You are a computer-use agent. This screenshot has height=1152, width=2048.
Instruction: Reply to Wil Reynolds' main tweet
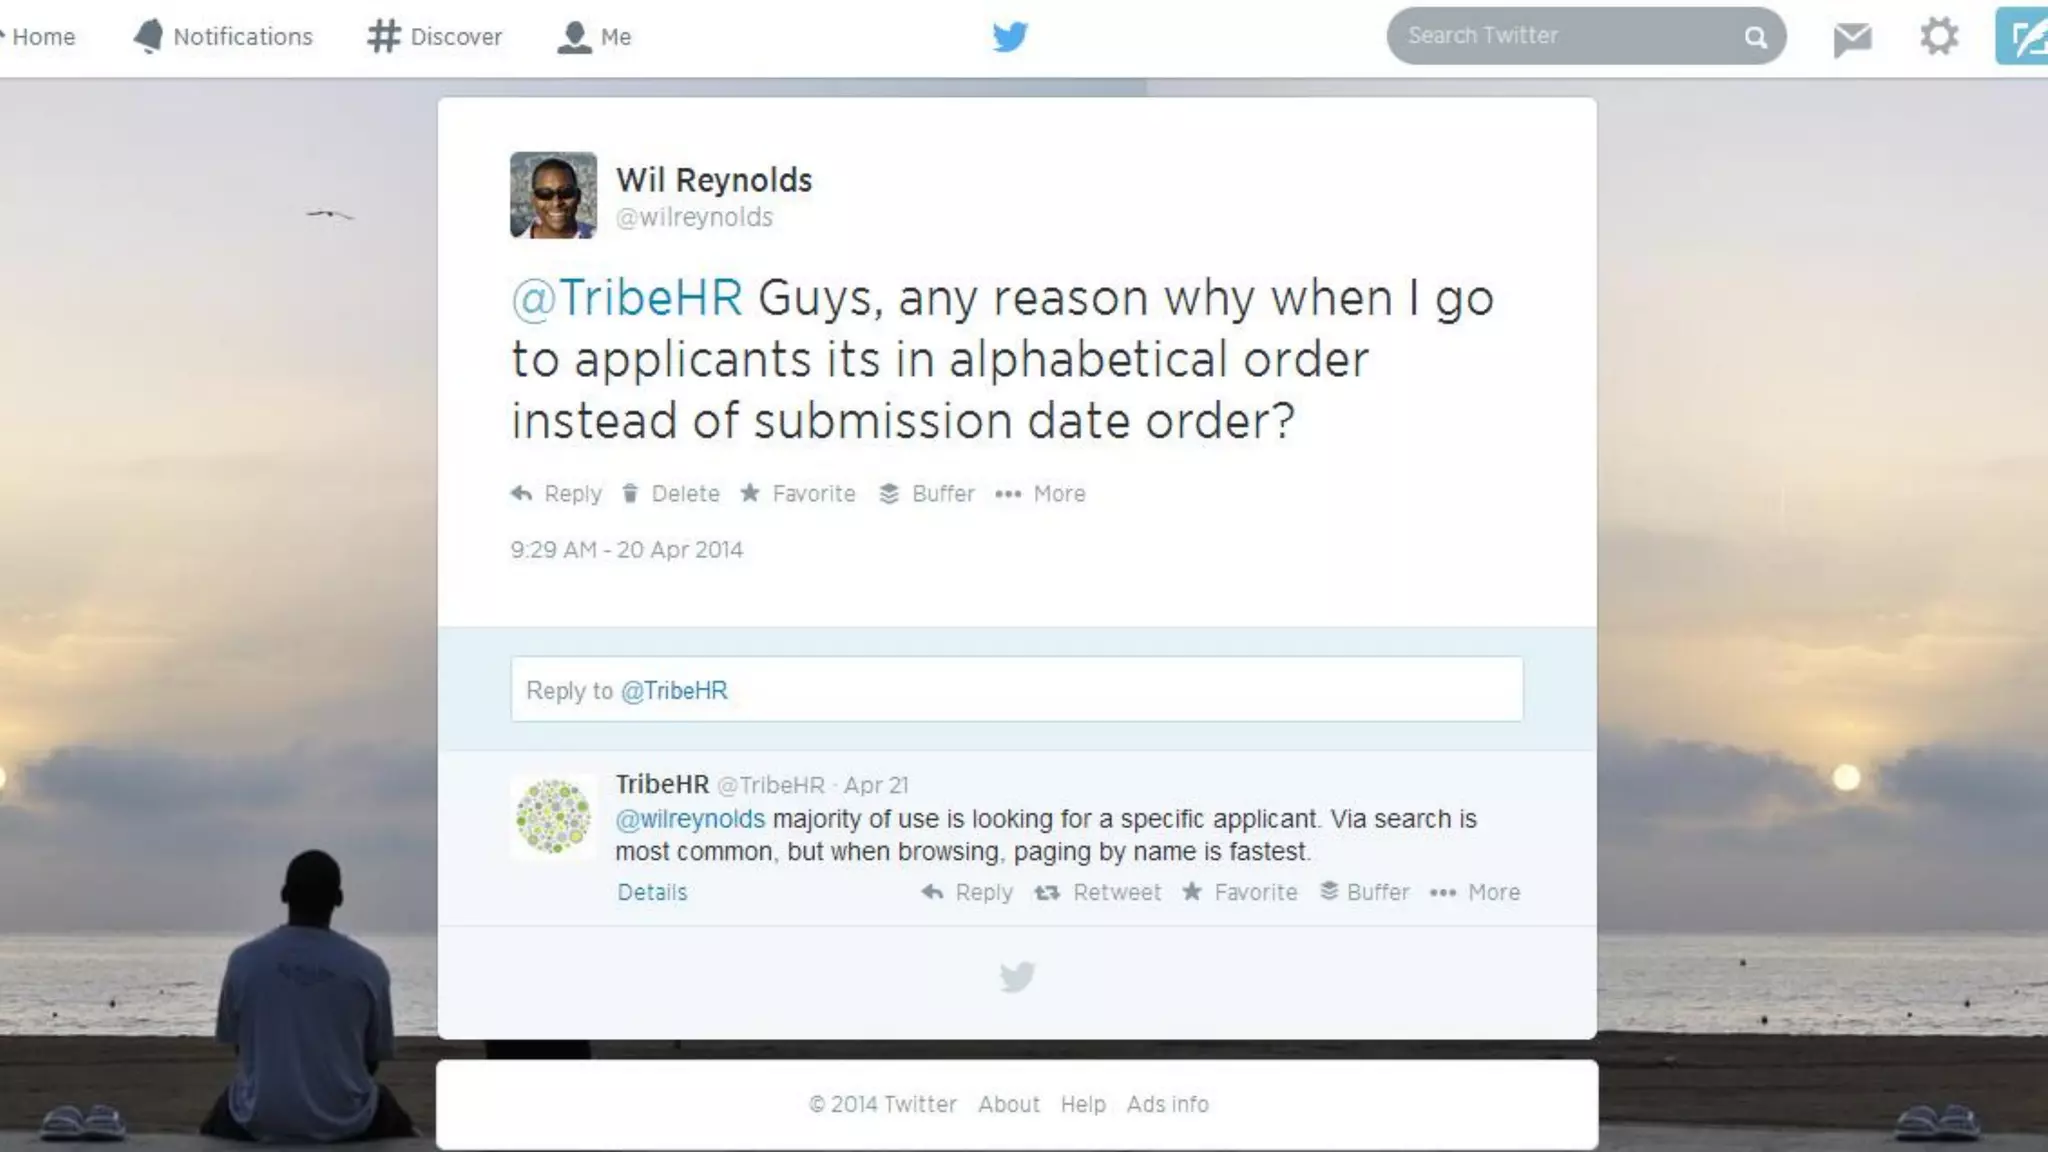pyautogui.click(x=557, y=494)
